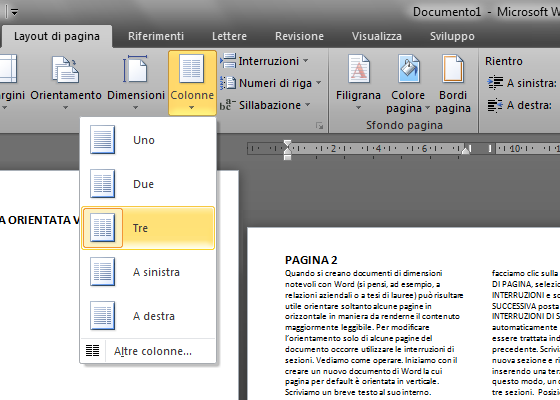Open the Quick Access Toolbar customize arrow
Screen dimensions: 560x400
[14, 12]
